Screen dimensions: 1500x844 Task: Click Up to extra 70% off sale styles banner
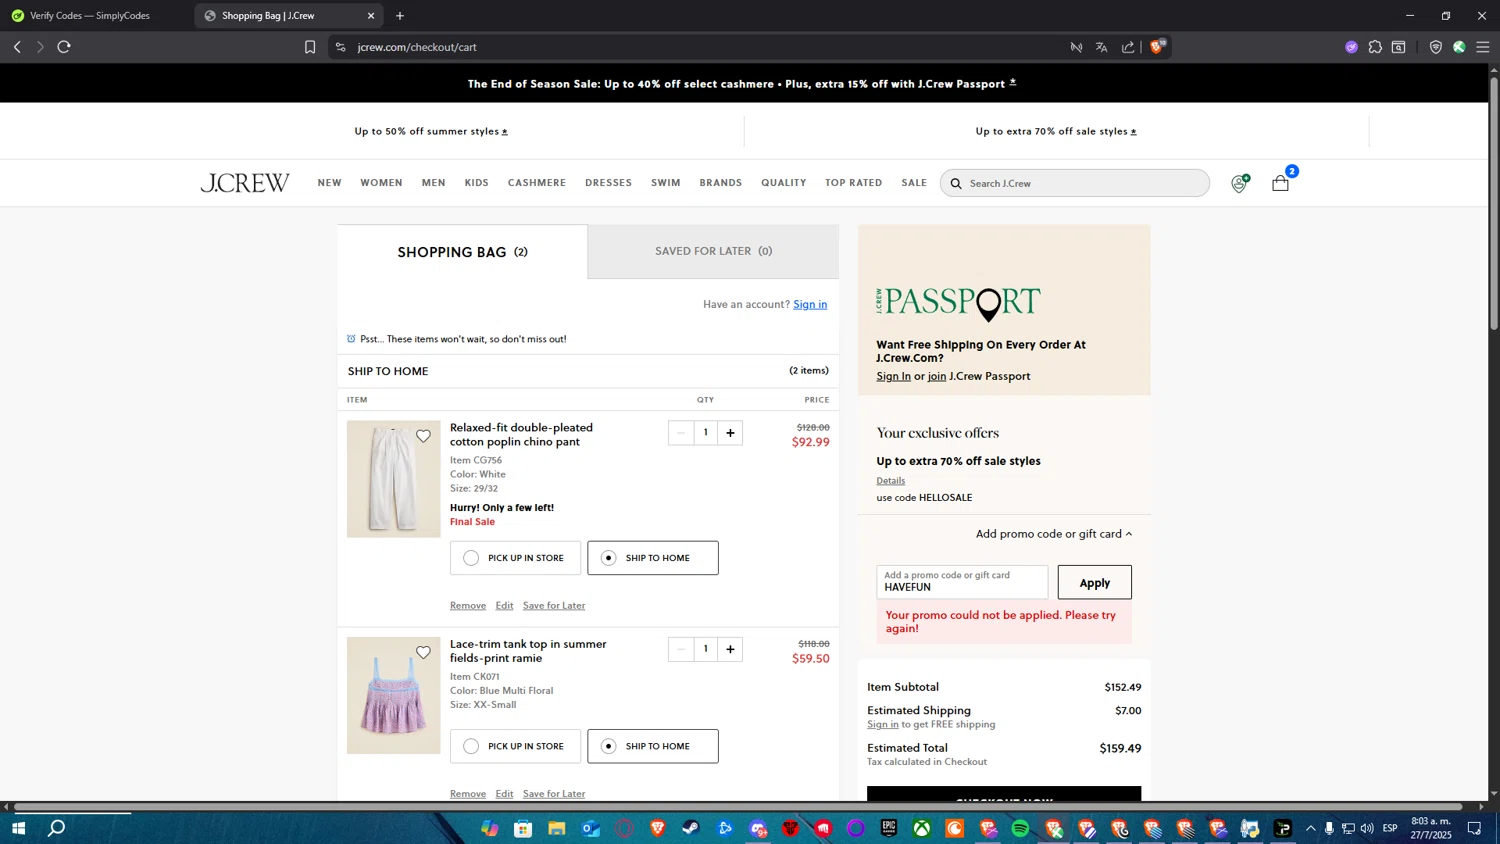click(1056, 131)
